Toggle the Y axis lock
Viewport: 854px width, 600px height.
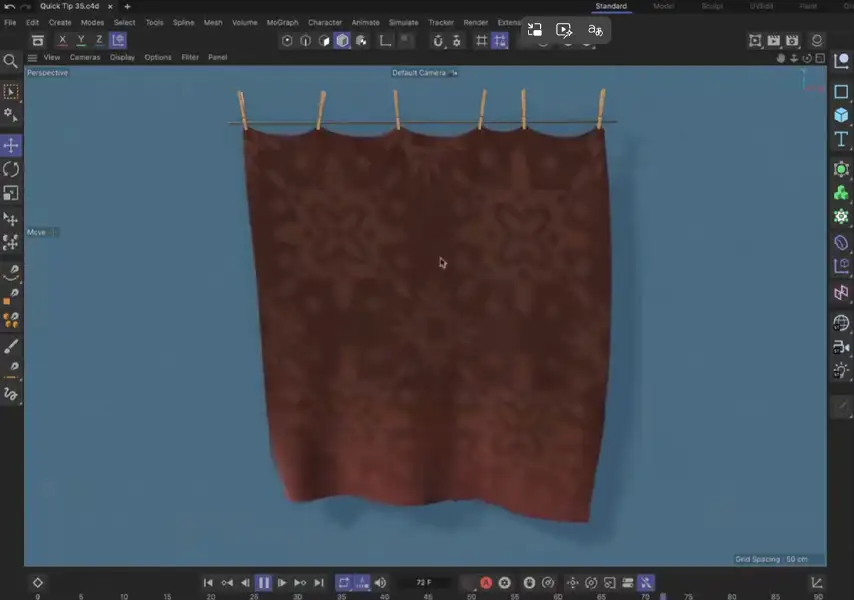pyautogui.click(x=81, y=41)
